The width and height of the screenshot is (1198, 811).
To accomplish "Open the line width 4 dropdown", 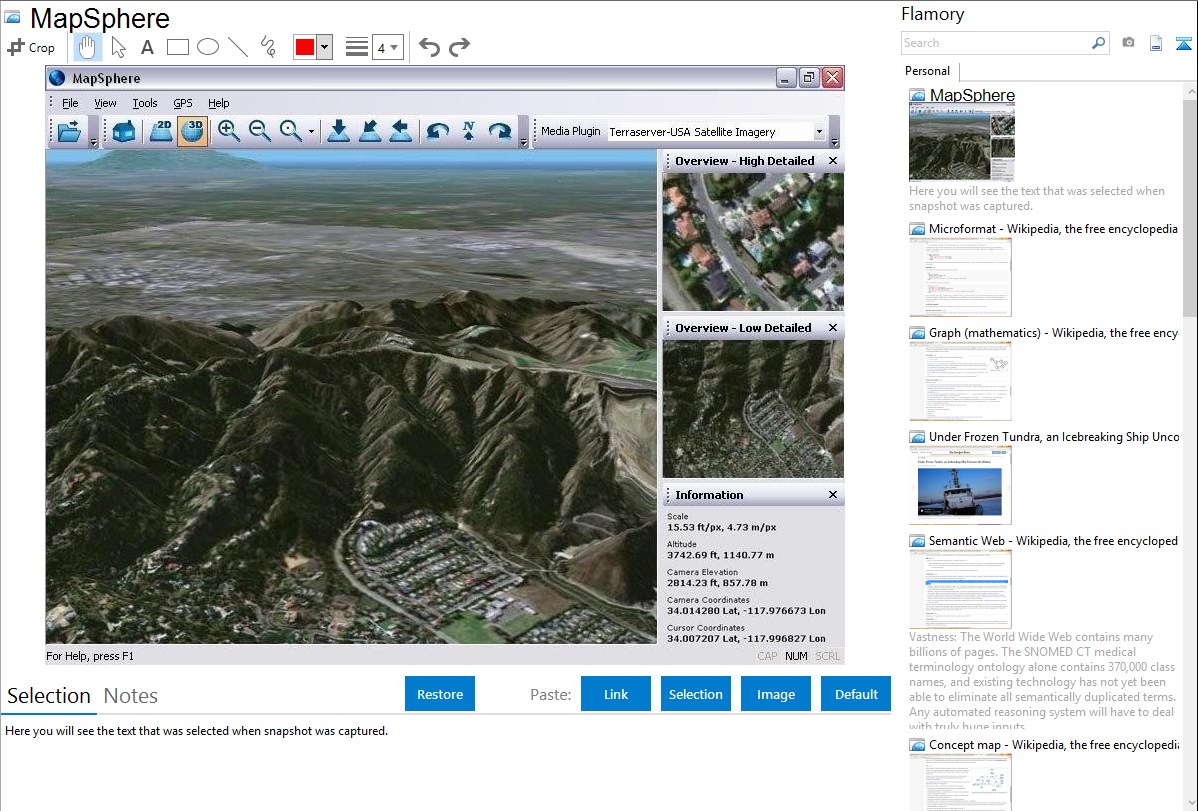I will [x=387, y=47].
